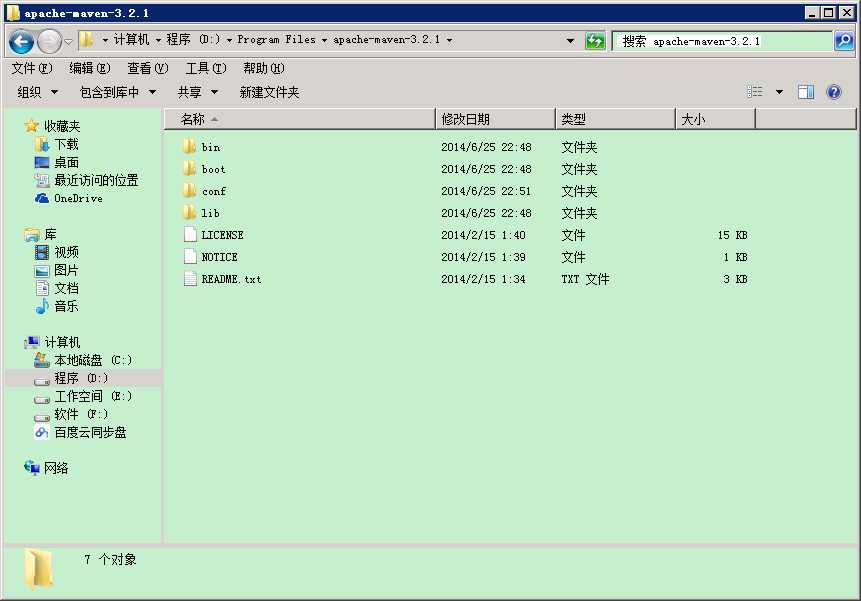Viewport: 861px width, 601px height.
Task: Select 软件 (F:) drive
Action: pyautogui.click(x=81, y=414)
